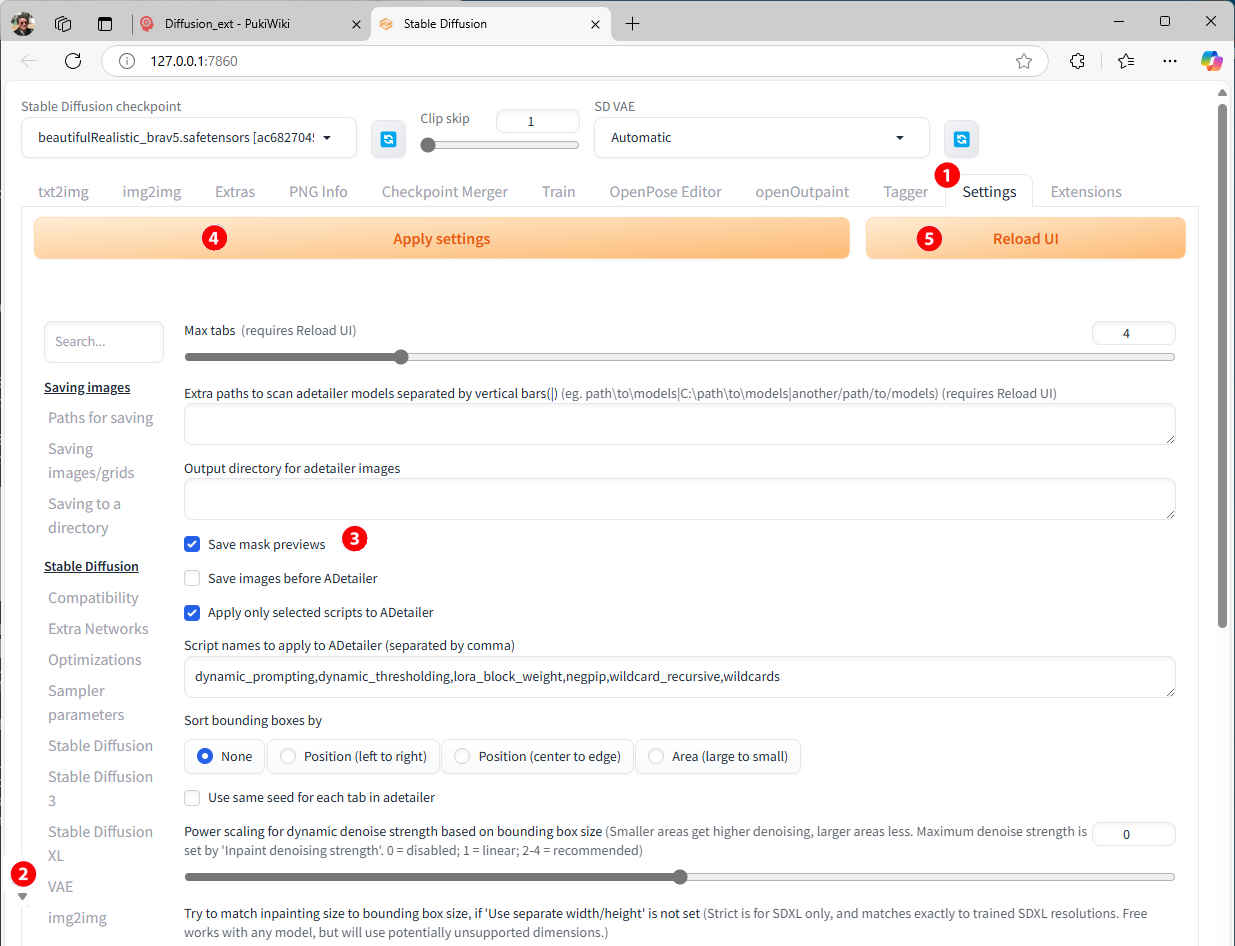The image size is (1235, 946).
Task: Open the Copilot sidebar icon
Action: point(1211,61)
